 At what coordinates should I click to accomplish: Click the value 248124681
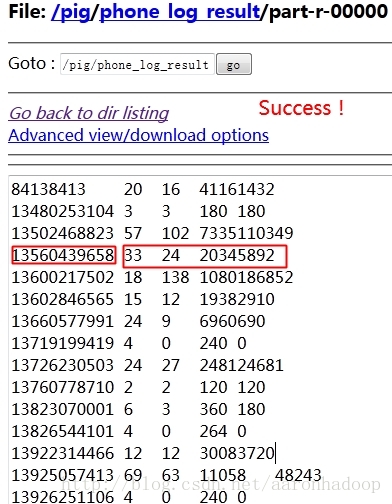click(x=241, y=365)
